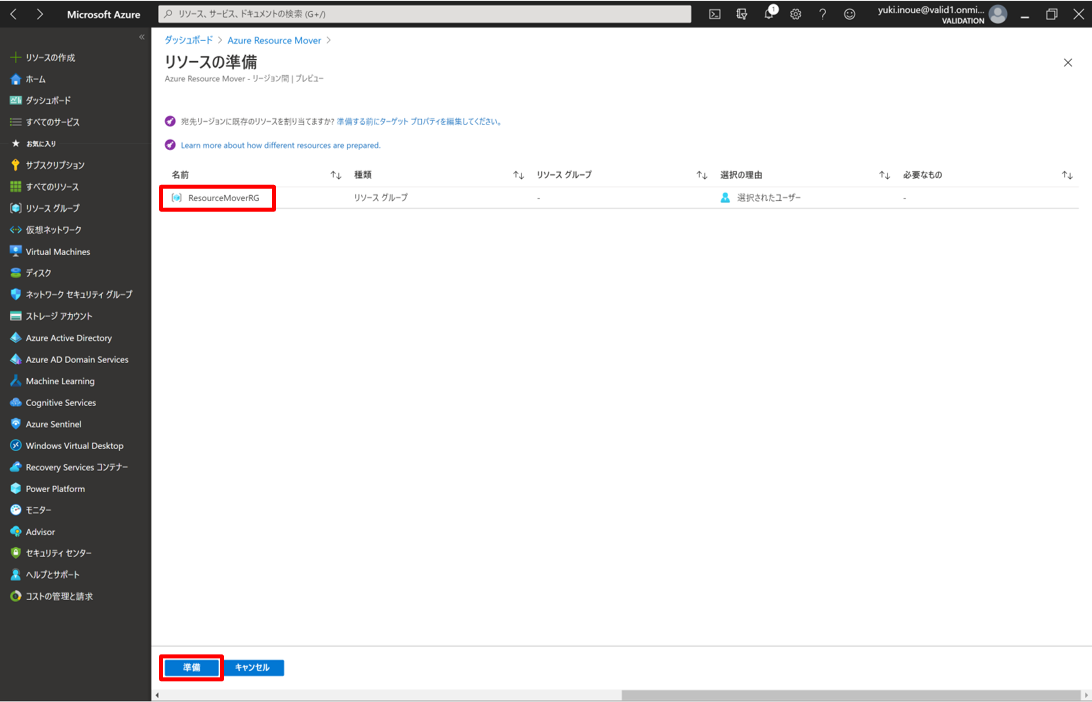This screenshot has width=1092, height=702.
Task: Open Machine Learning sidebar icon
Action: [15, 381]
